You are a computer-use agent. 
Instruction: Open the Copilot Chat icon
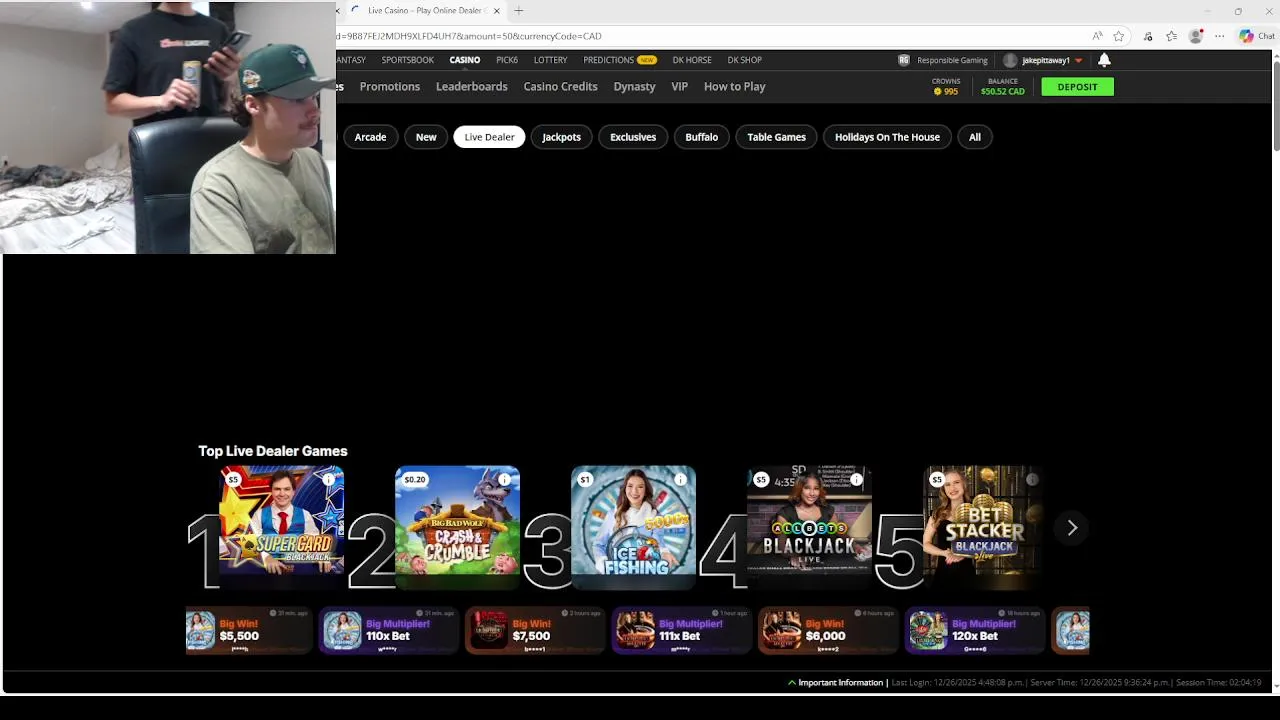pyautogui.click(x=1246, y=36)
